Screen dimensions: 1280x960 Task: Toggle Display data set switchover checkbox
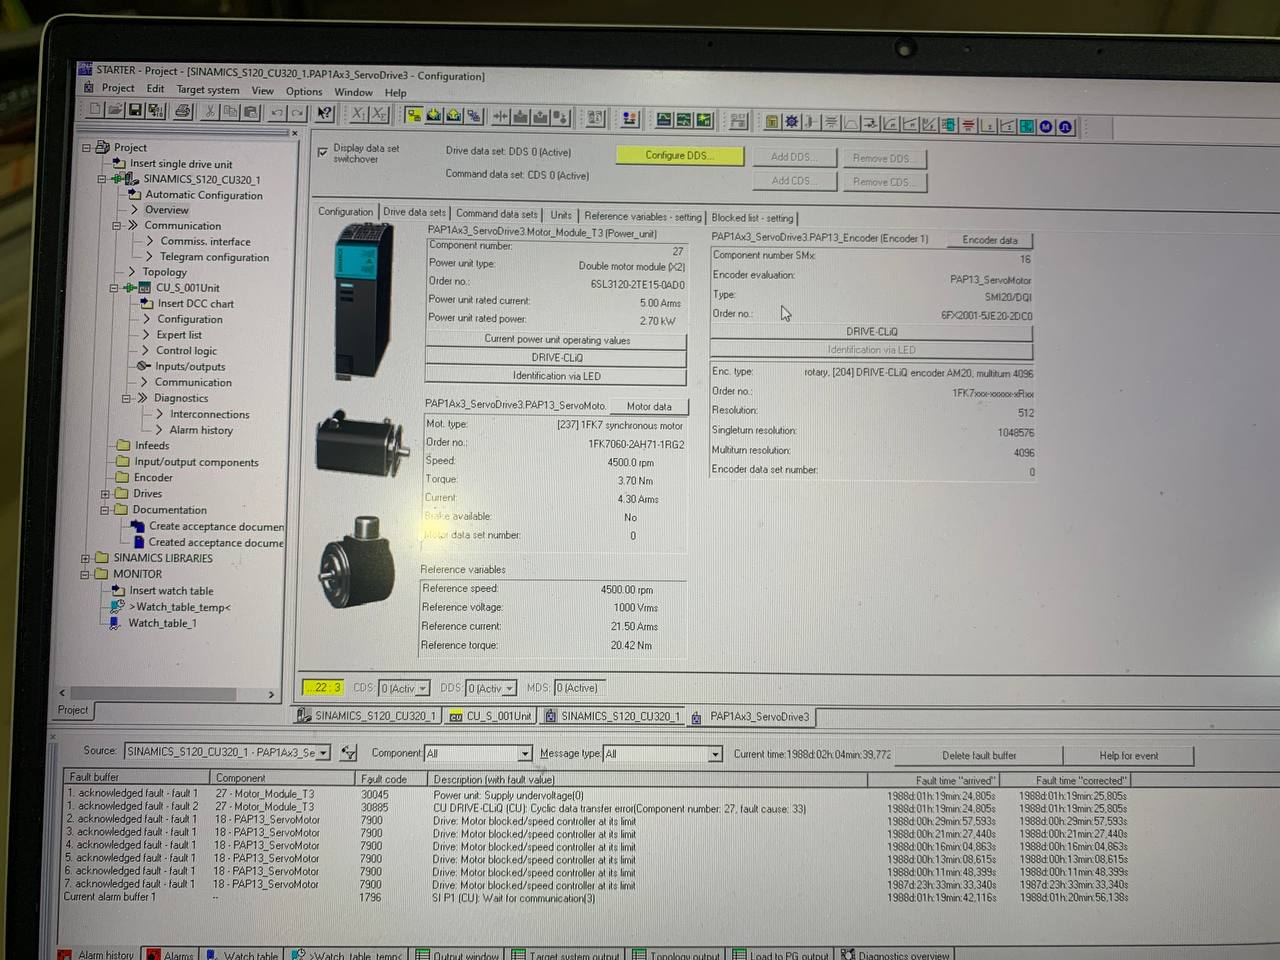click(x=322, y=153)
